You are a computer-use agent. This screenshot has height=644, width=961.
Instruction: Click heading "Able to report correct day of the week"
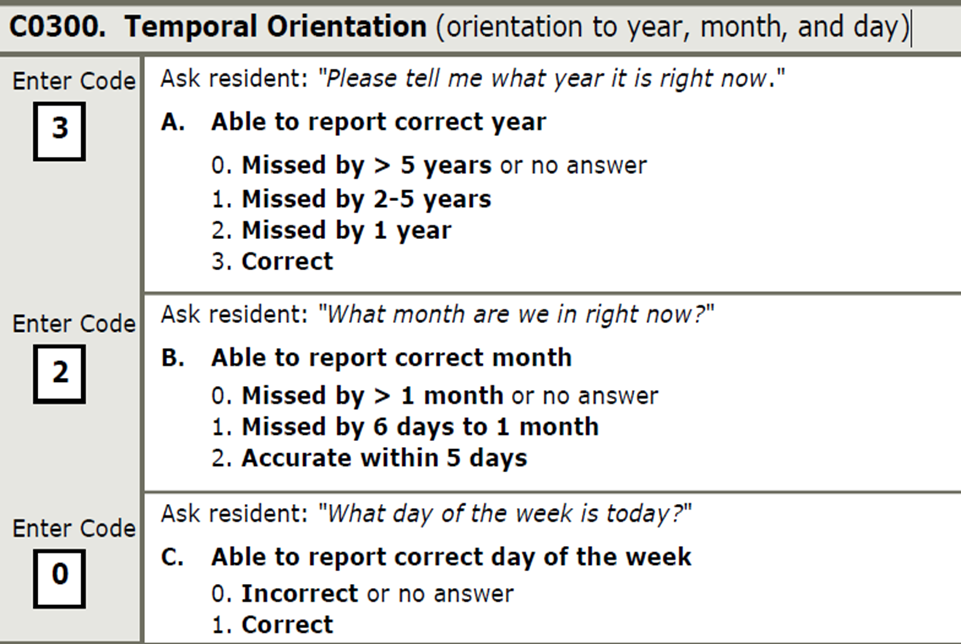click(450, 557)
